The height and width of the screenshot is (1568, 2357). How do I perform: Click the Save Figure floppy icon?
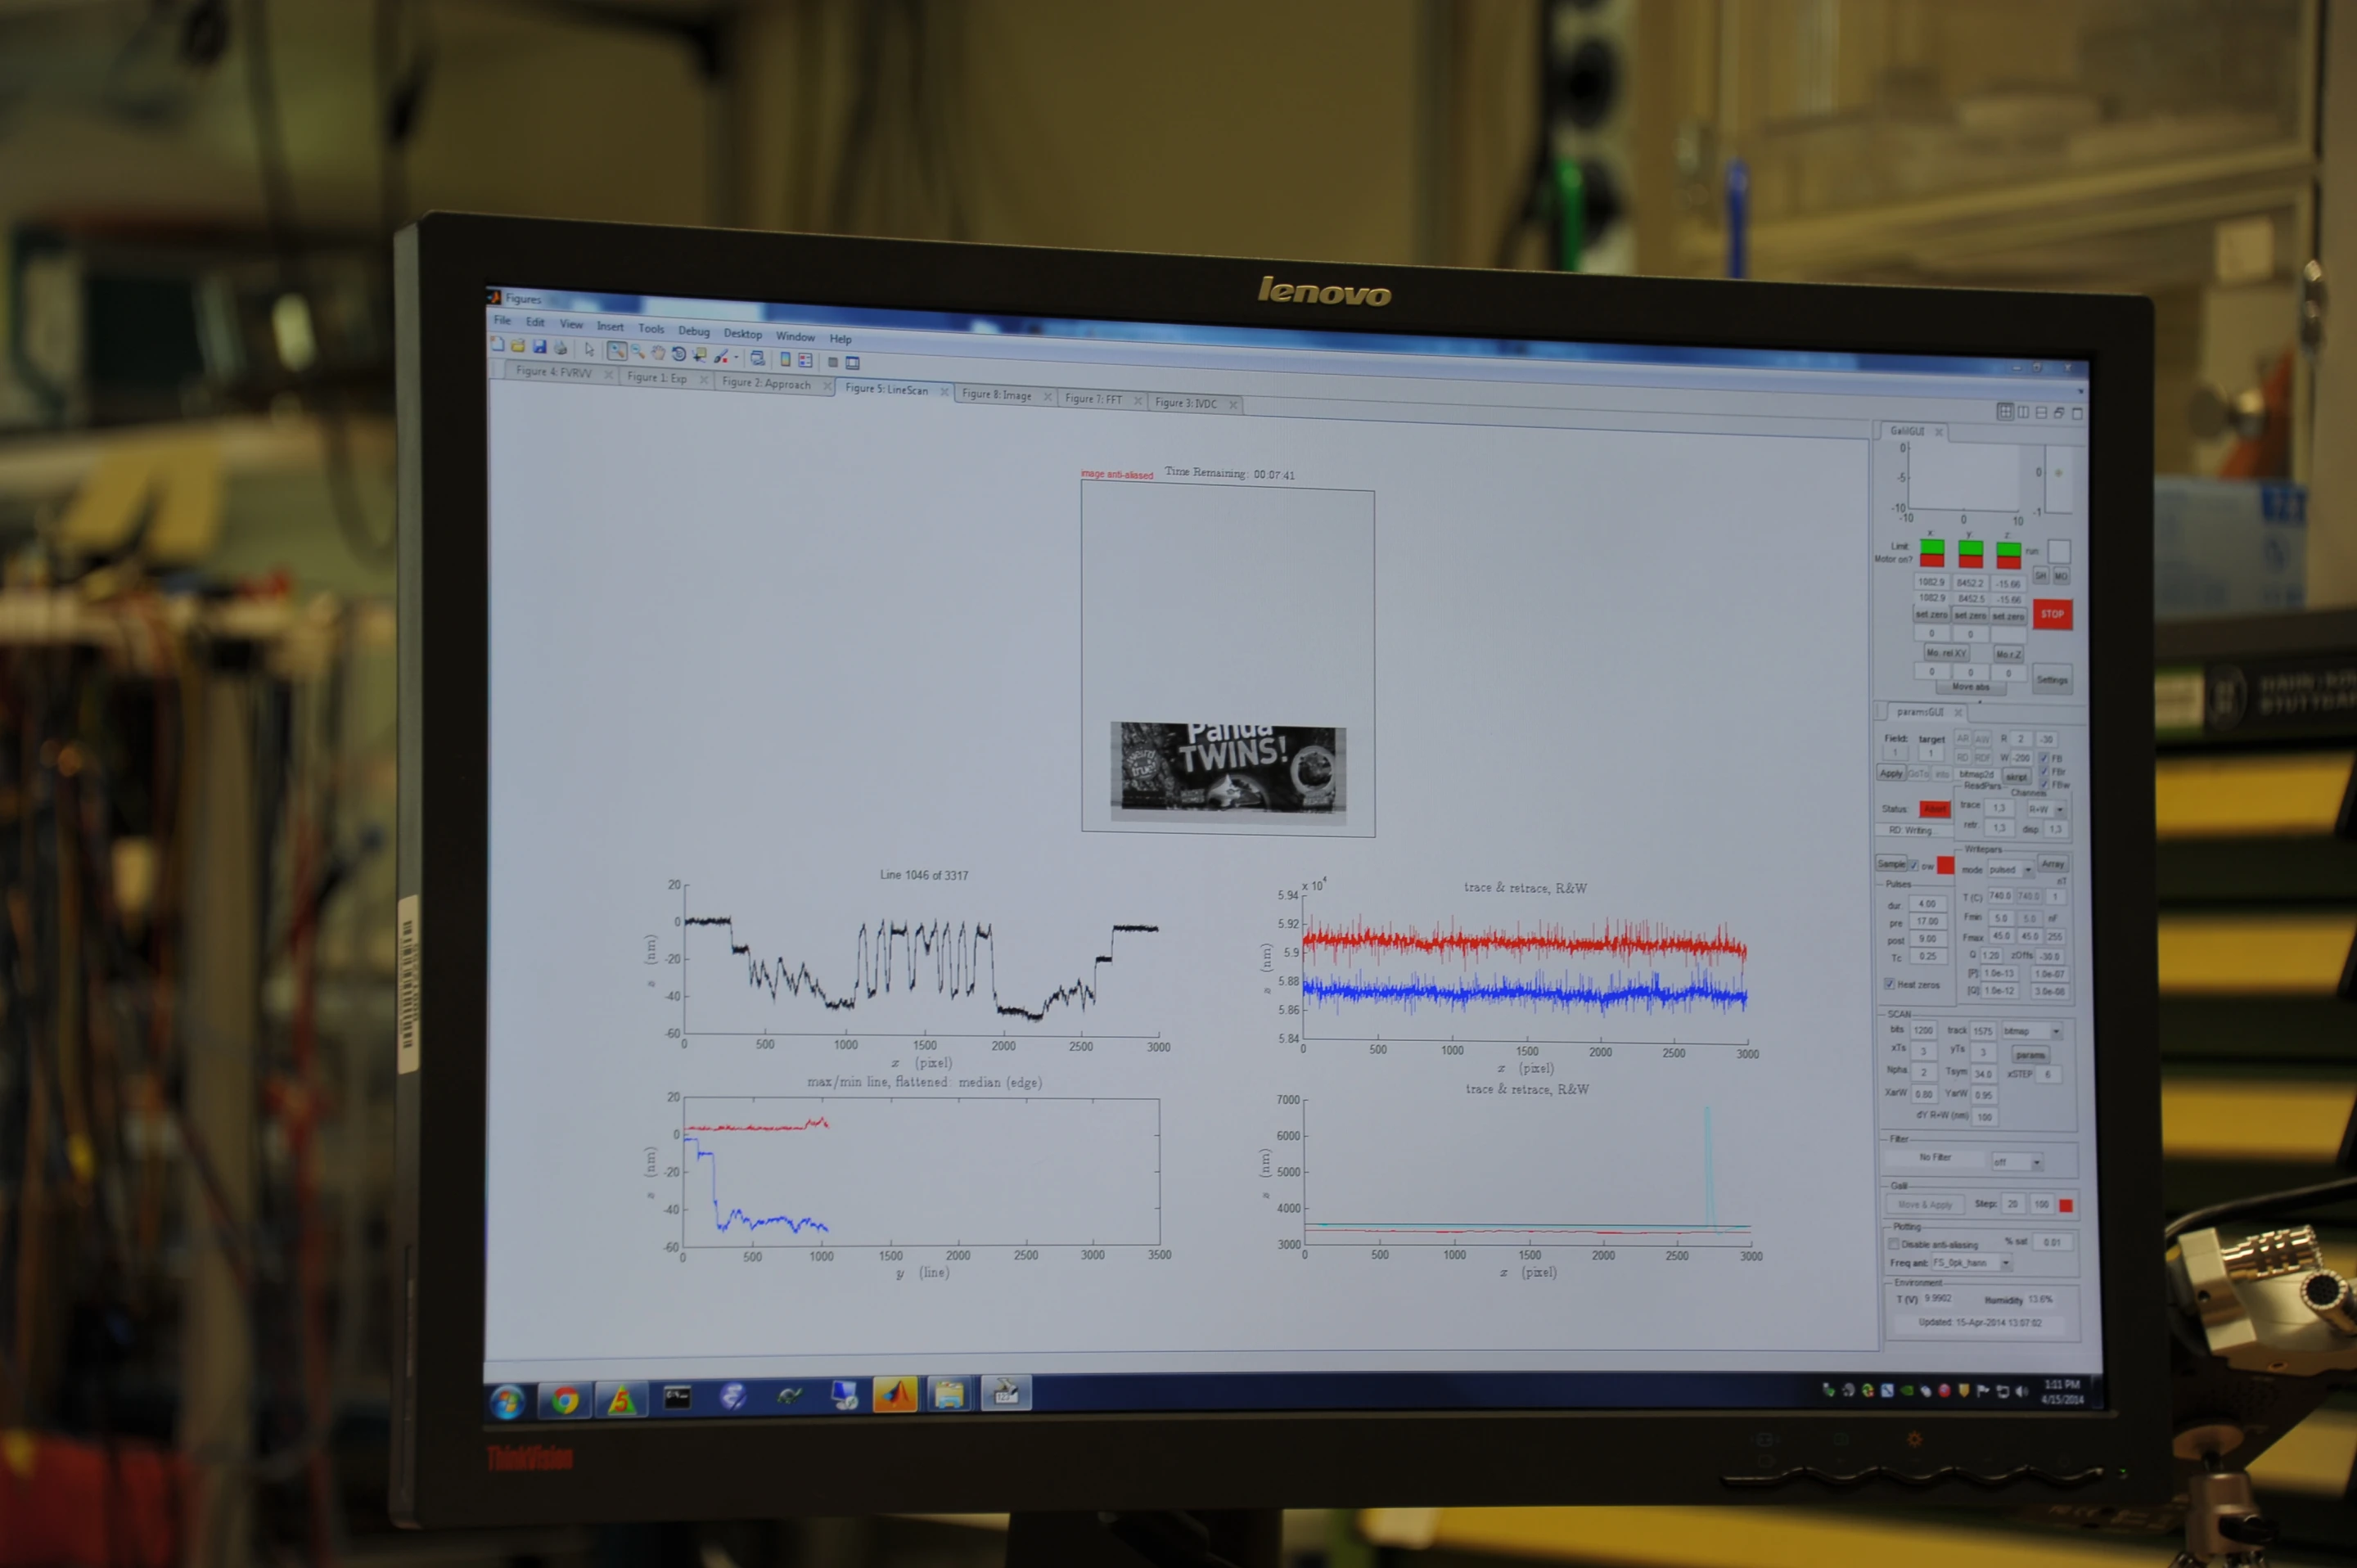pyautogui.click(x=539, y=347)
